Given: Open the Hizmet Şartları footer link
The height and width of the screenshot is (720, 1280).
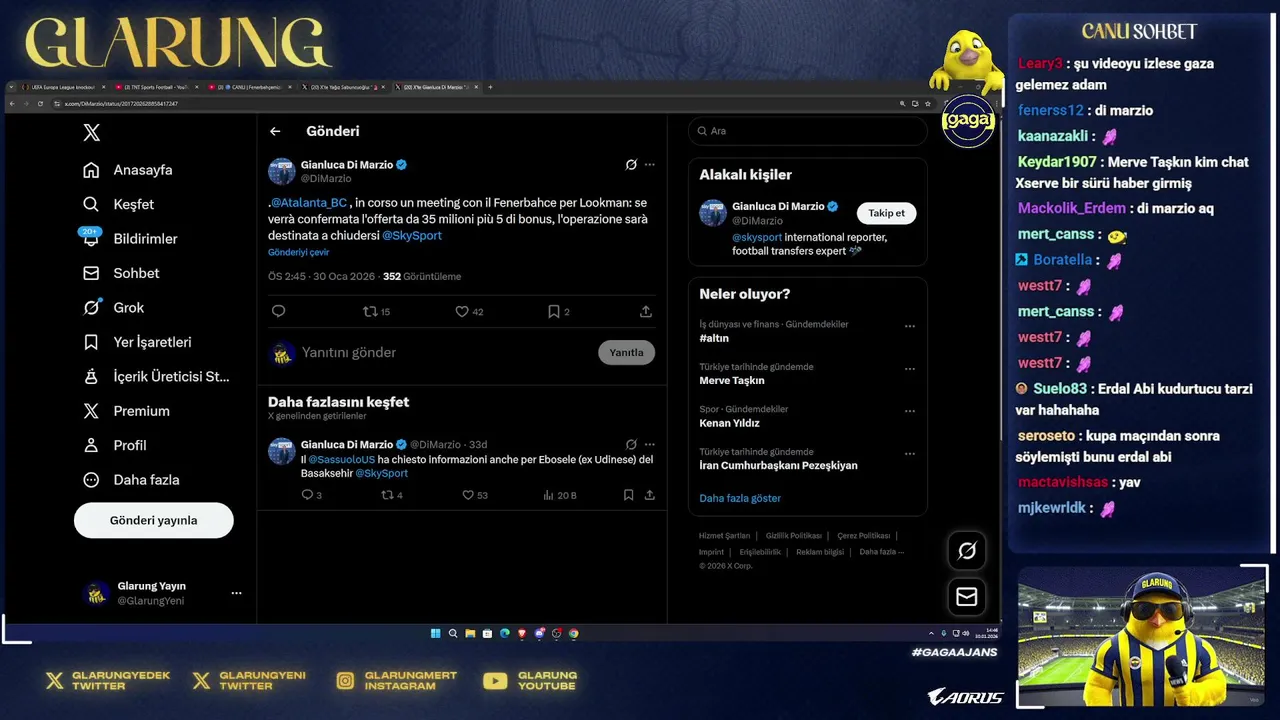Looking at the screenshot, I should tap(724, 536).
